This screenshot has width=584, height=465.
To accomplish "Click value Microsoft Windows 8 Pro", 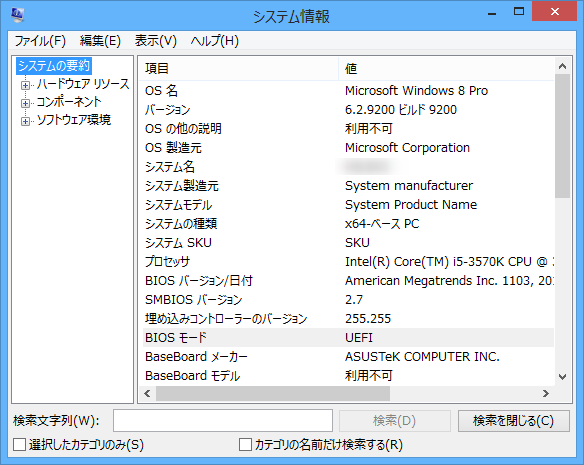I will (416, 91).
